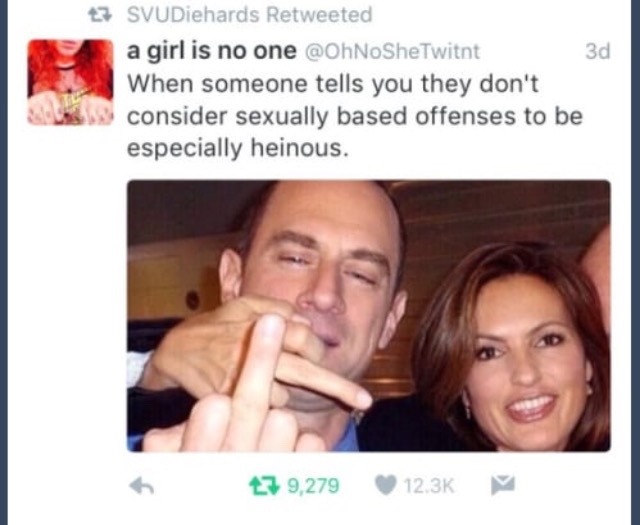Open direct message via the envelope icon

(502, 485)
